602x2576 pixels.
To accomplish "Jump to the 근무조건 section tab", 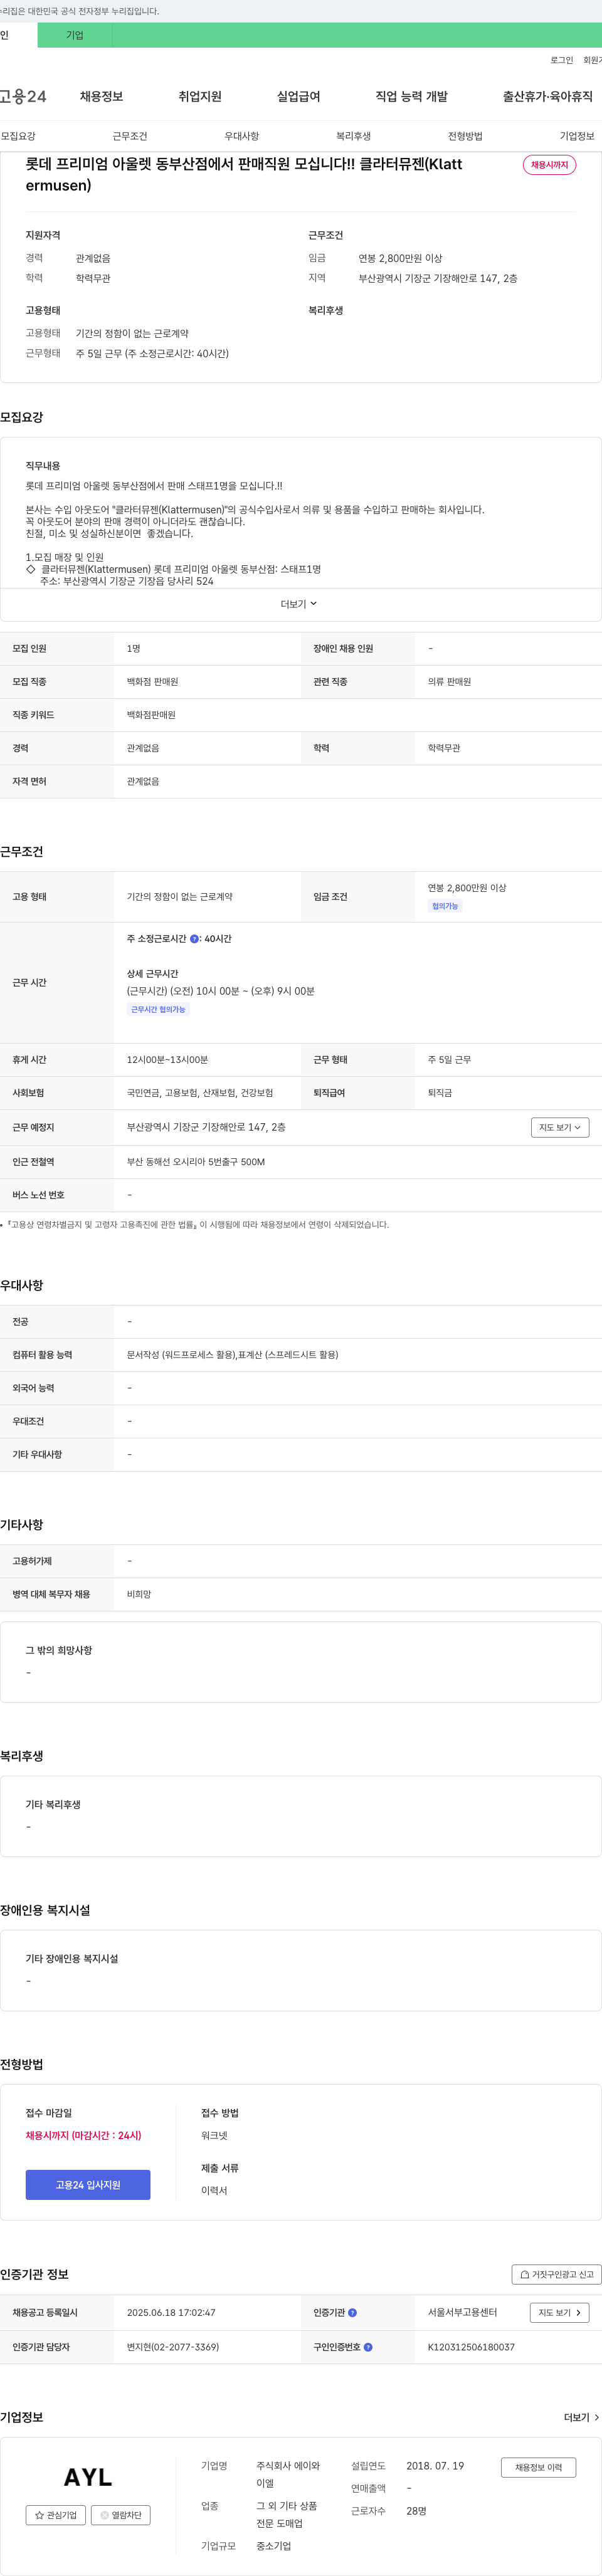I will pos(130,136).
